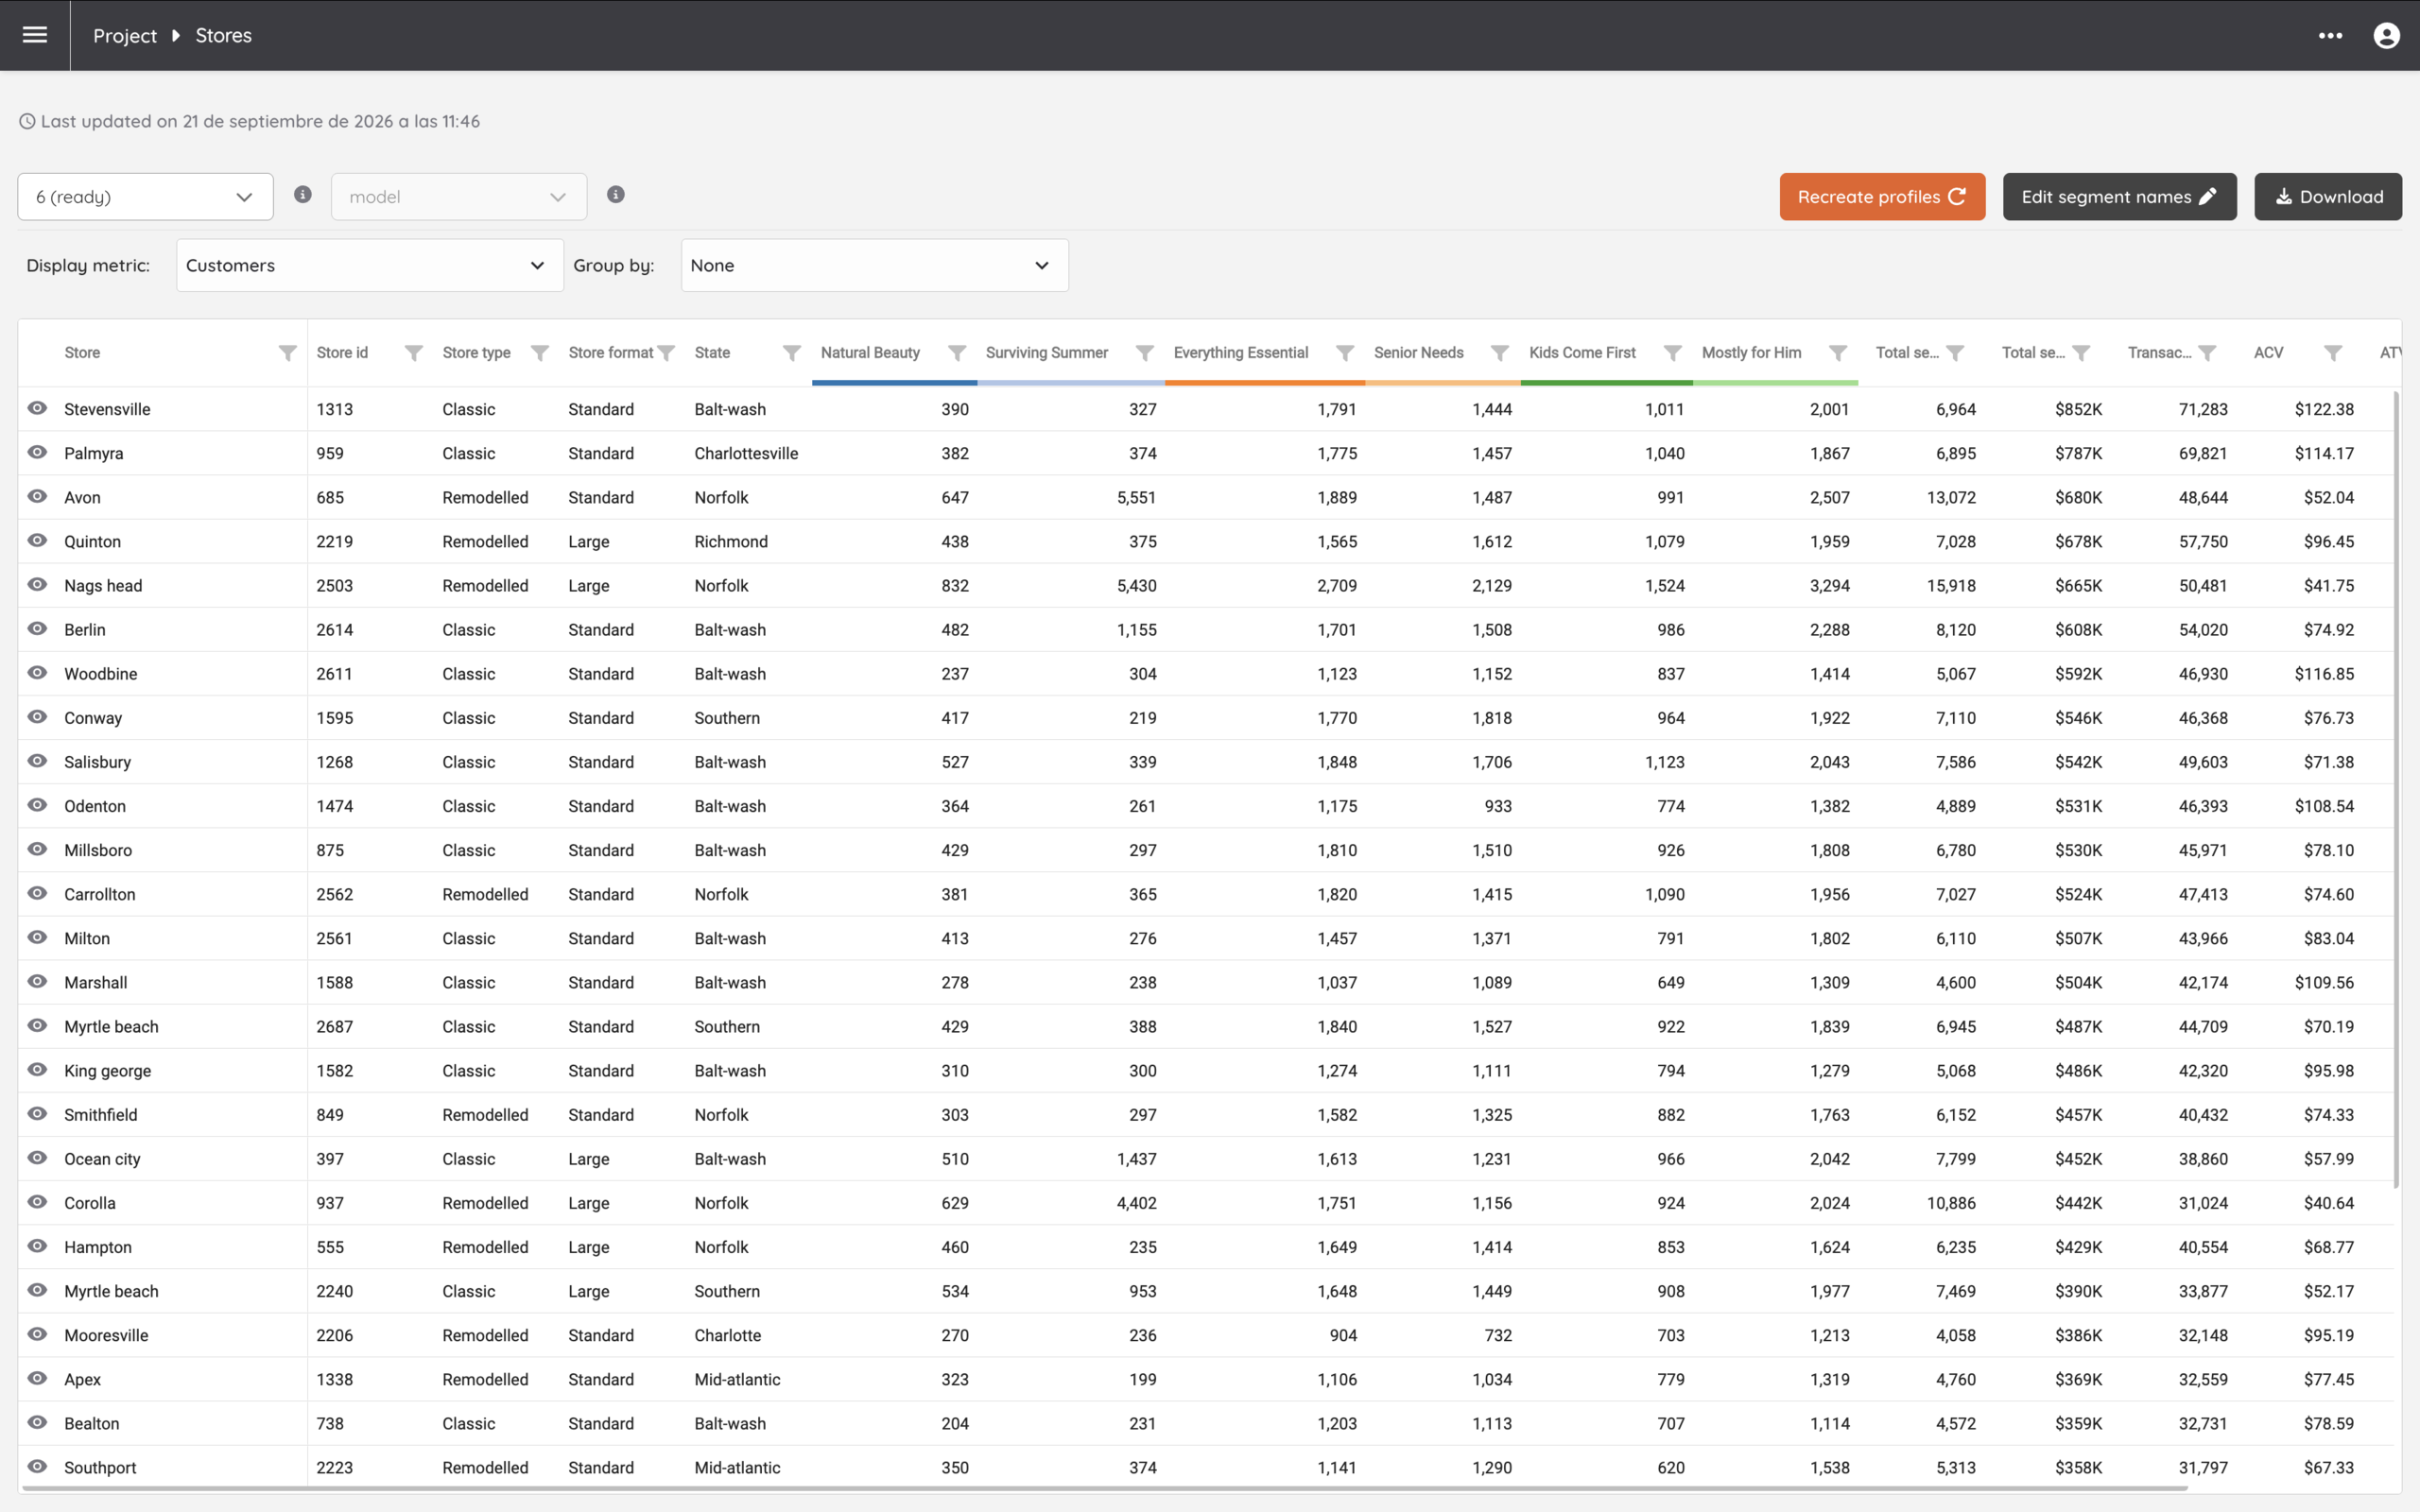Click the vertical table scrollbar
This screenshot has height=1512, width=2420.
pos(2396,790)
